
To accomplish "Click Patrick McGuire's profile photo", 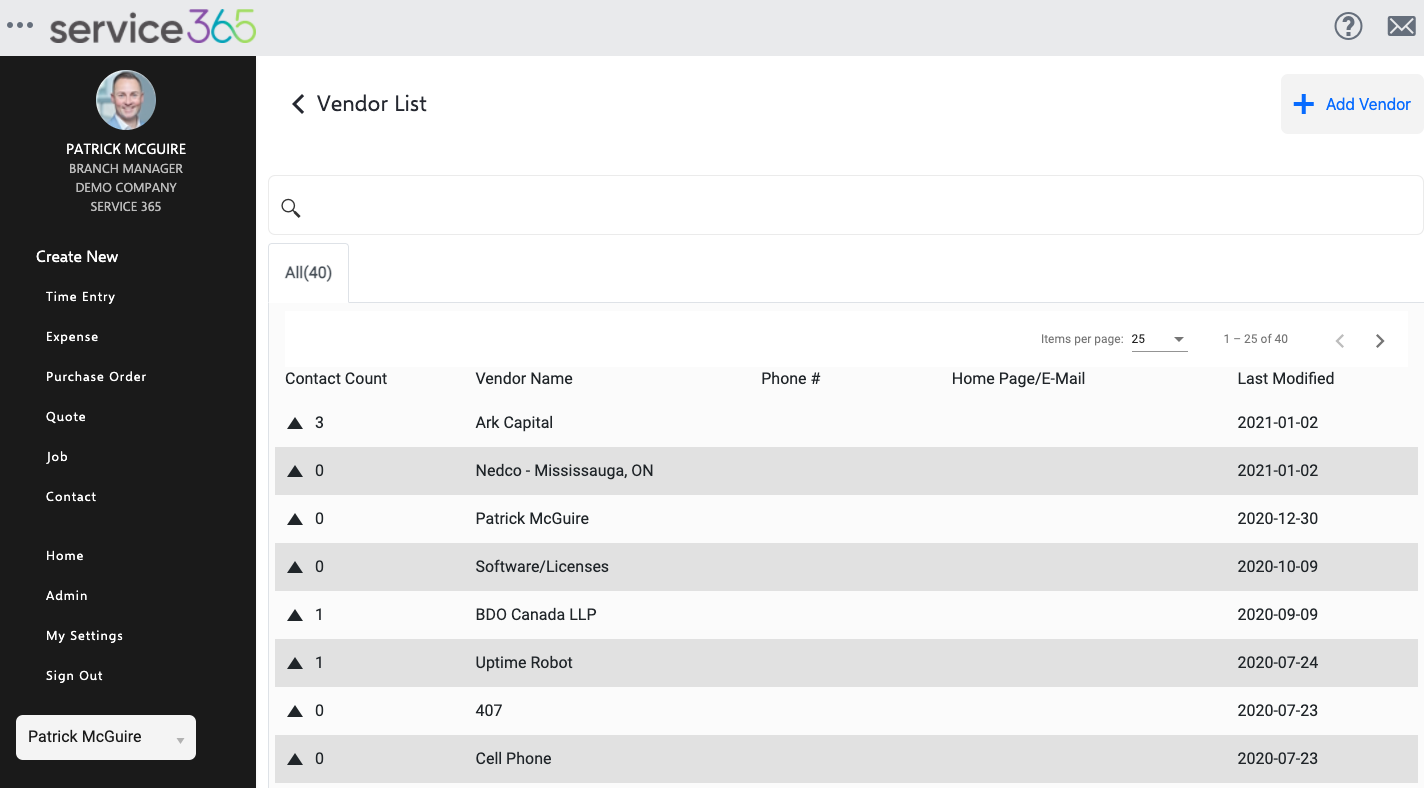I will 126,100.
